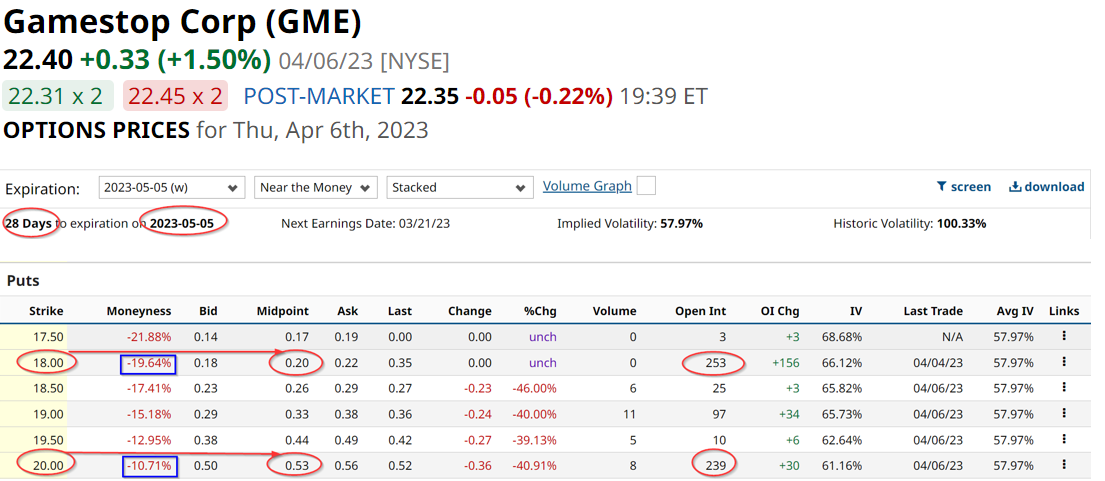This screenshot has height=481, width=1105.
Task: Open links menu for 18.50 strike row
Action: (1064, 388)
